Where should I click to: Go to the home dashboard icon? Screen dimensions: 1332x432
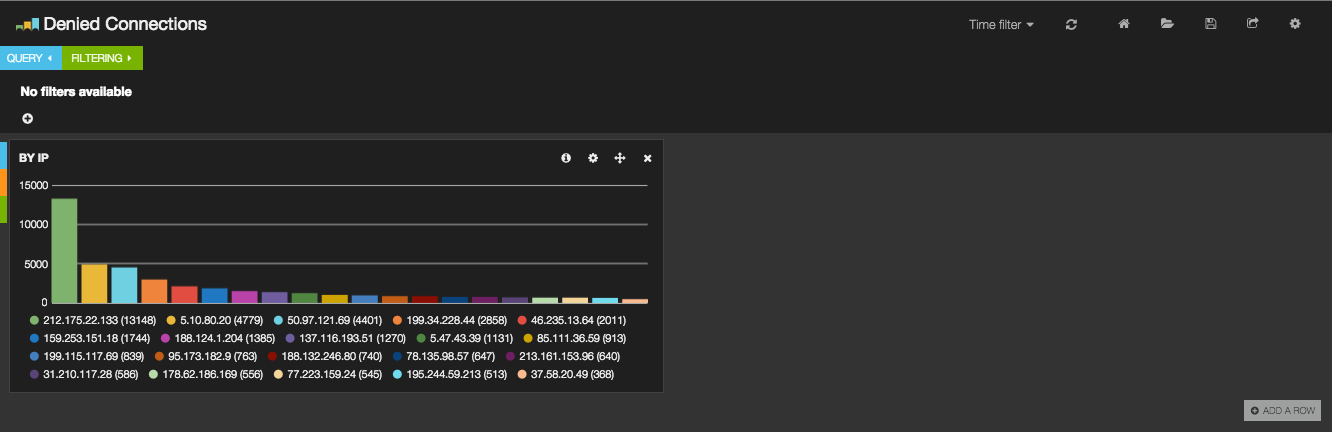point(1124,24)
